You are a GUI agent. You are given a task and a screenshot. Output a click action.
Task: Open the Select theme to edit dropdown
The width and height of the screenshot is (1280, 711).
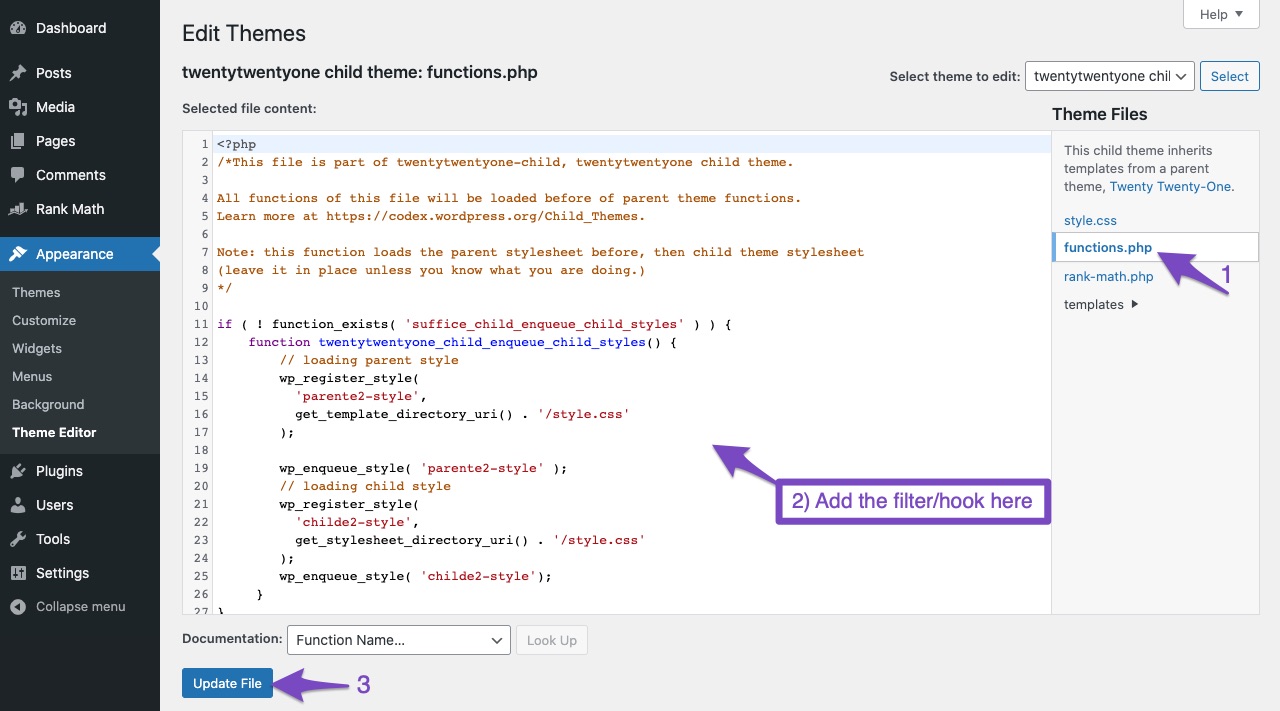(x=1110, y=76)
